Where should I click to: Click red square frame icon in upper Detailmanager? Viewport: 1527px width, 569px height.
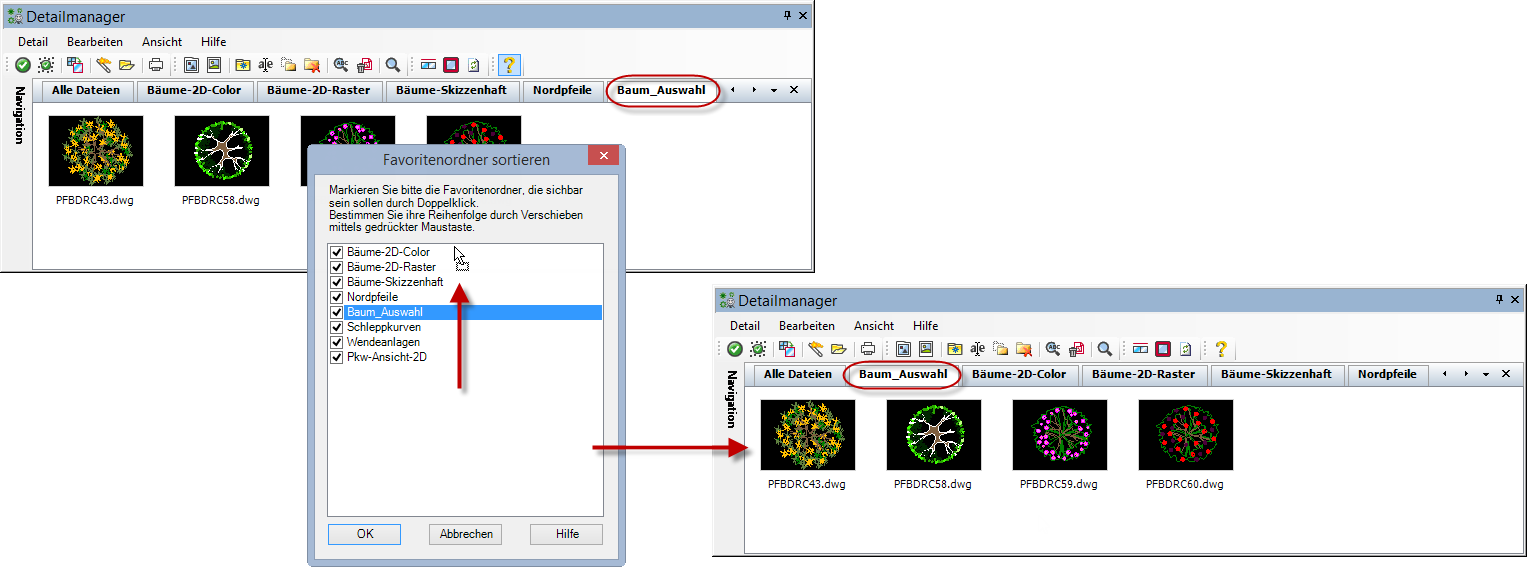[451, 65]
